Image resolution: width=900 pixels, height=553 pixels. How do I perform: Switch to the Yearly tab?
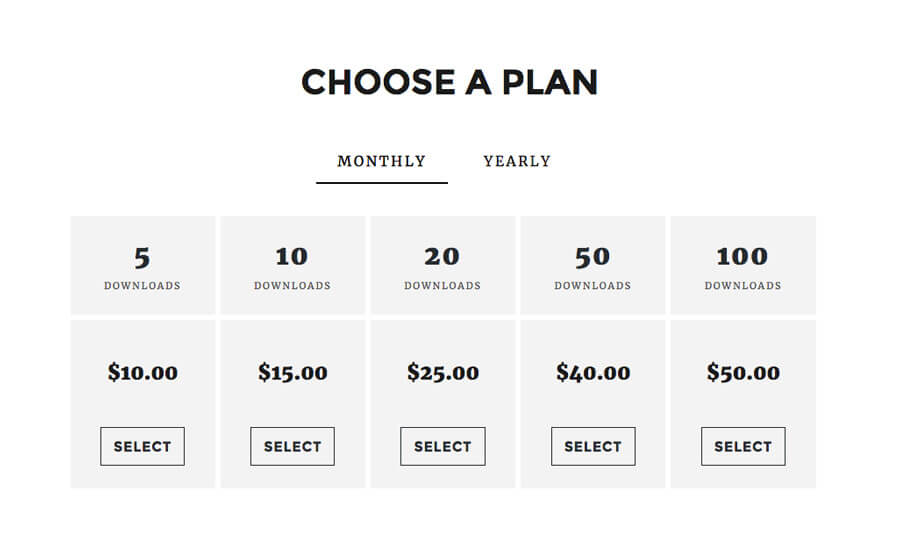tap(516, 161)
